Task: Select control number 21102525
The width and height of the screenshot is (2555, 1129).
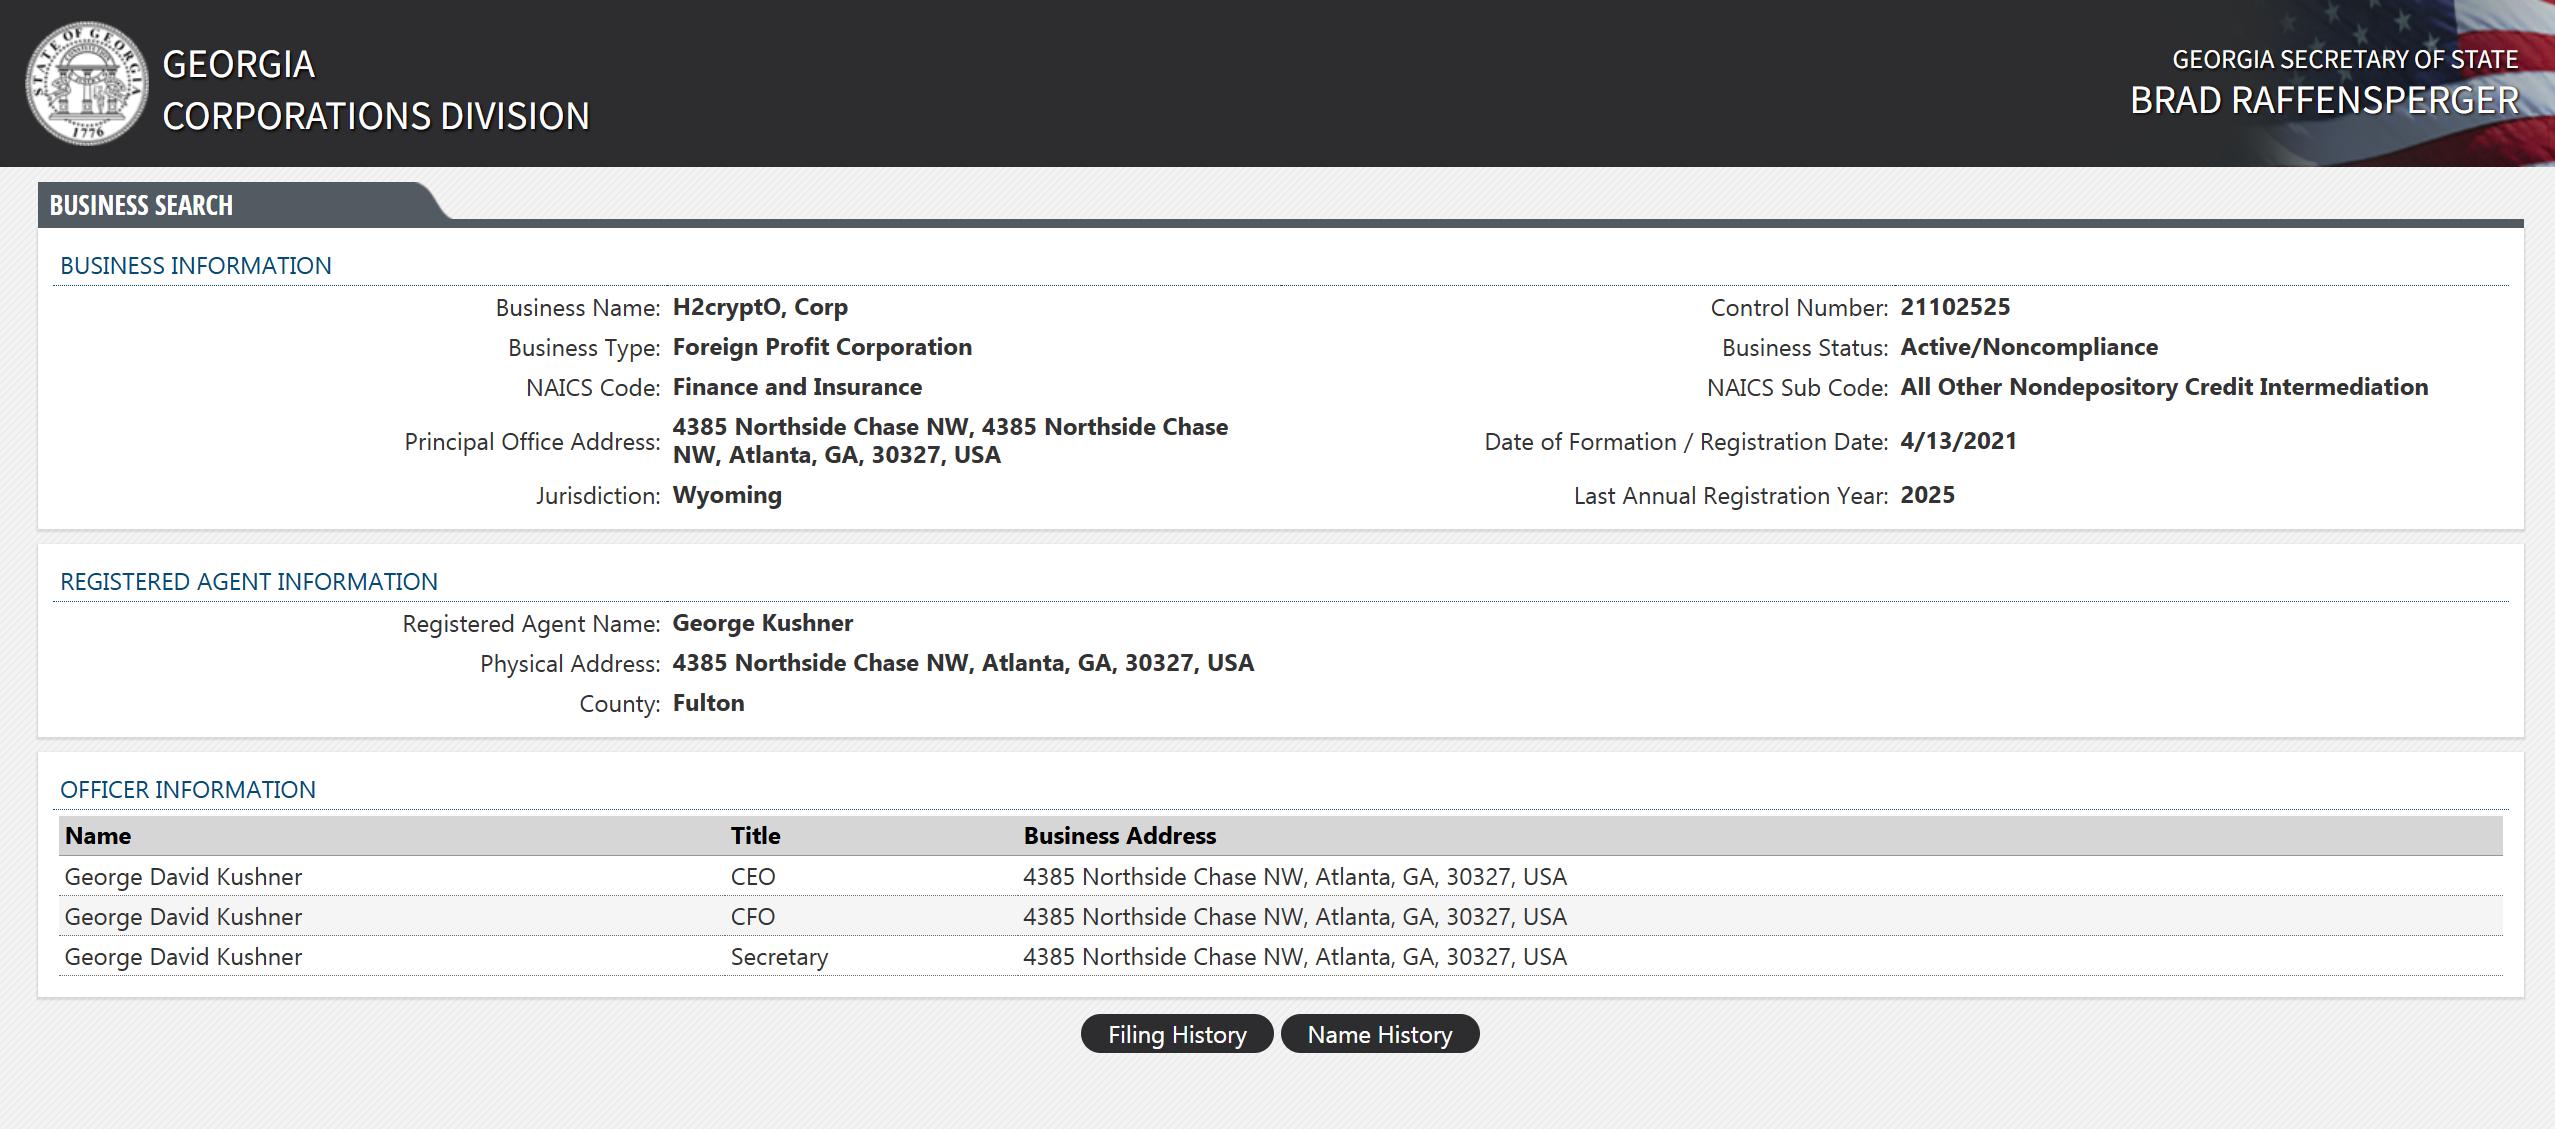Action: coord(1955,307)
